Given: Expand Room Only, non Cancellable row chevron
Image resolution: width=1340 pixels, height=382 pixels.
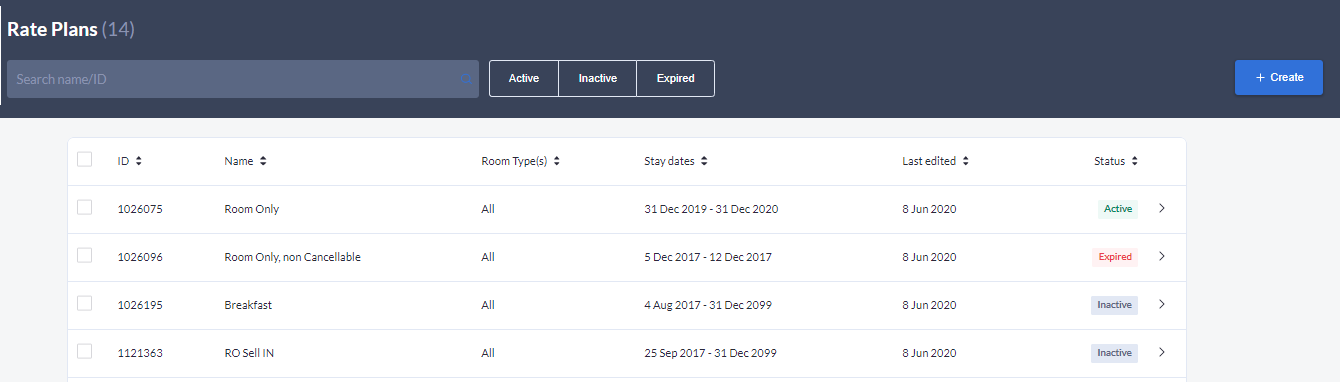Looking at the screenshot, I should coord(1161,257).
